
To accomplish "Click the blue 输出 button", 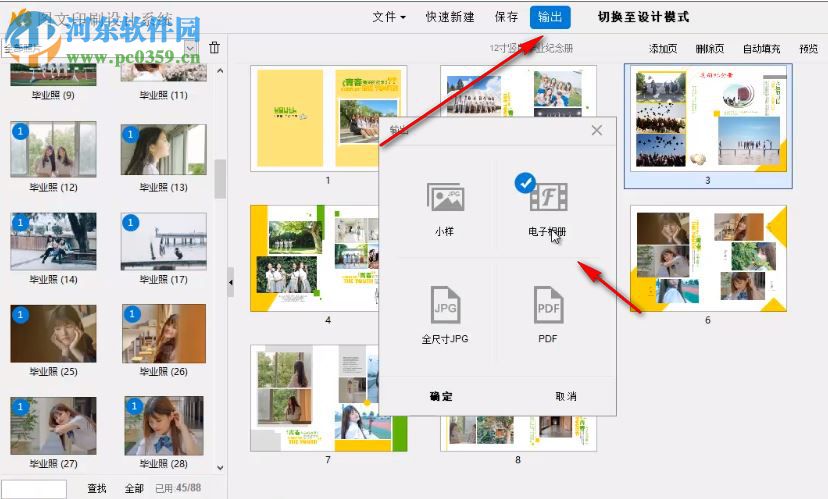I will (x=550, y=17).
